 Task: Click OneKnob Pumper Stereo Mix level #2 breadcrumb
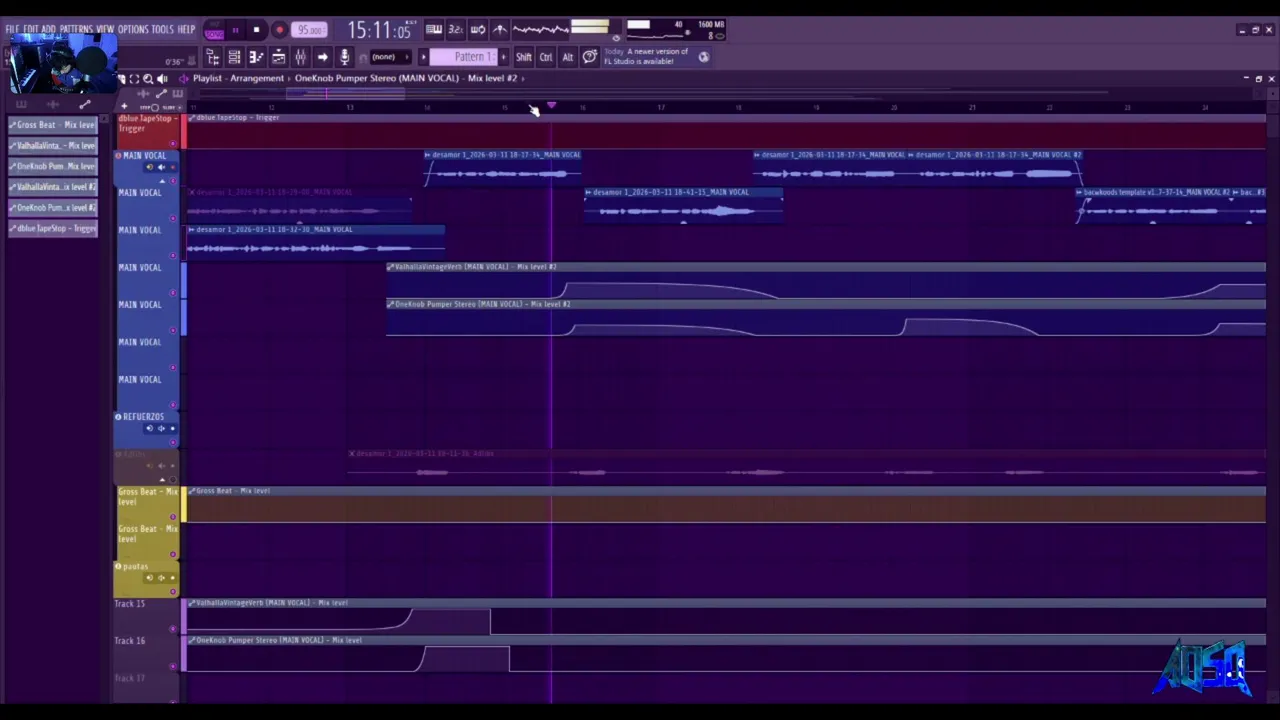(406, 78)
